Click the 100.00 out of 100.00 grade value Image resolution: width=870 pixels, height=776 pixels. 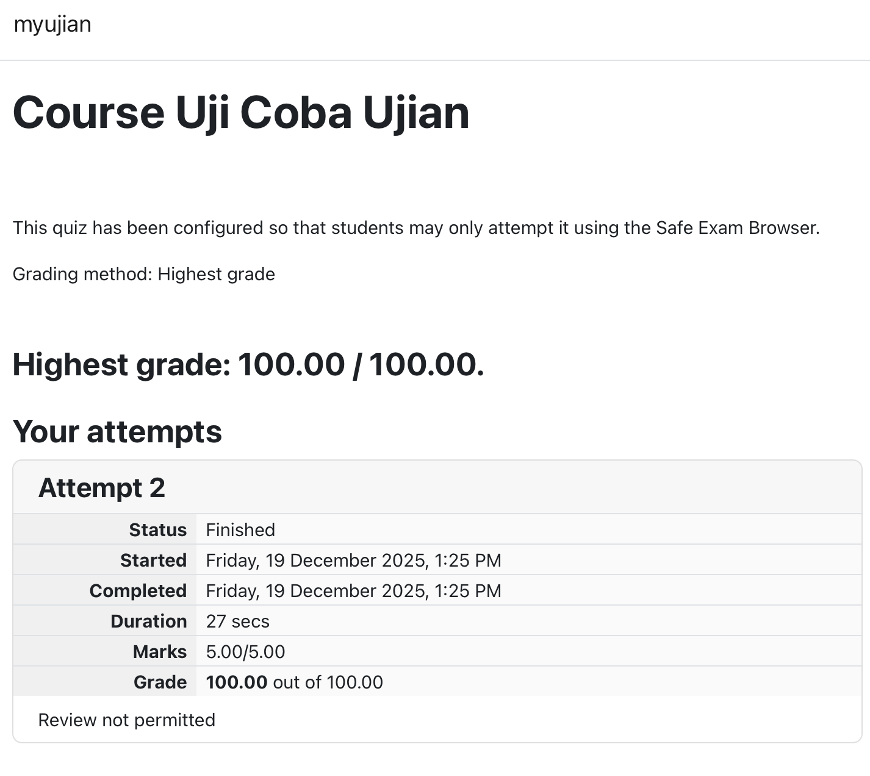pos(294,682)
